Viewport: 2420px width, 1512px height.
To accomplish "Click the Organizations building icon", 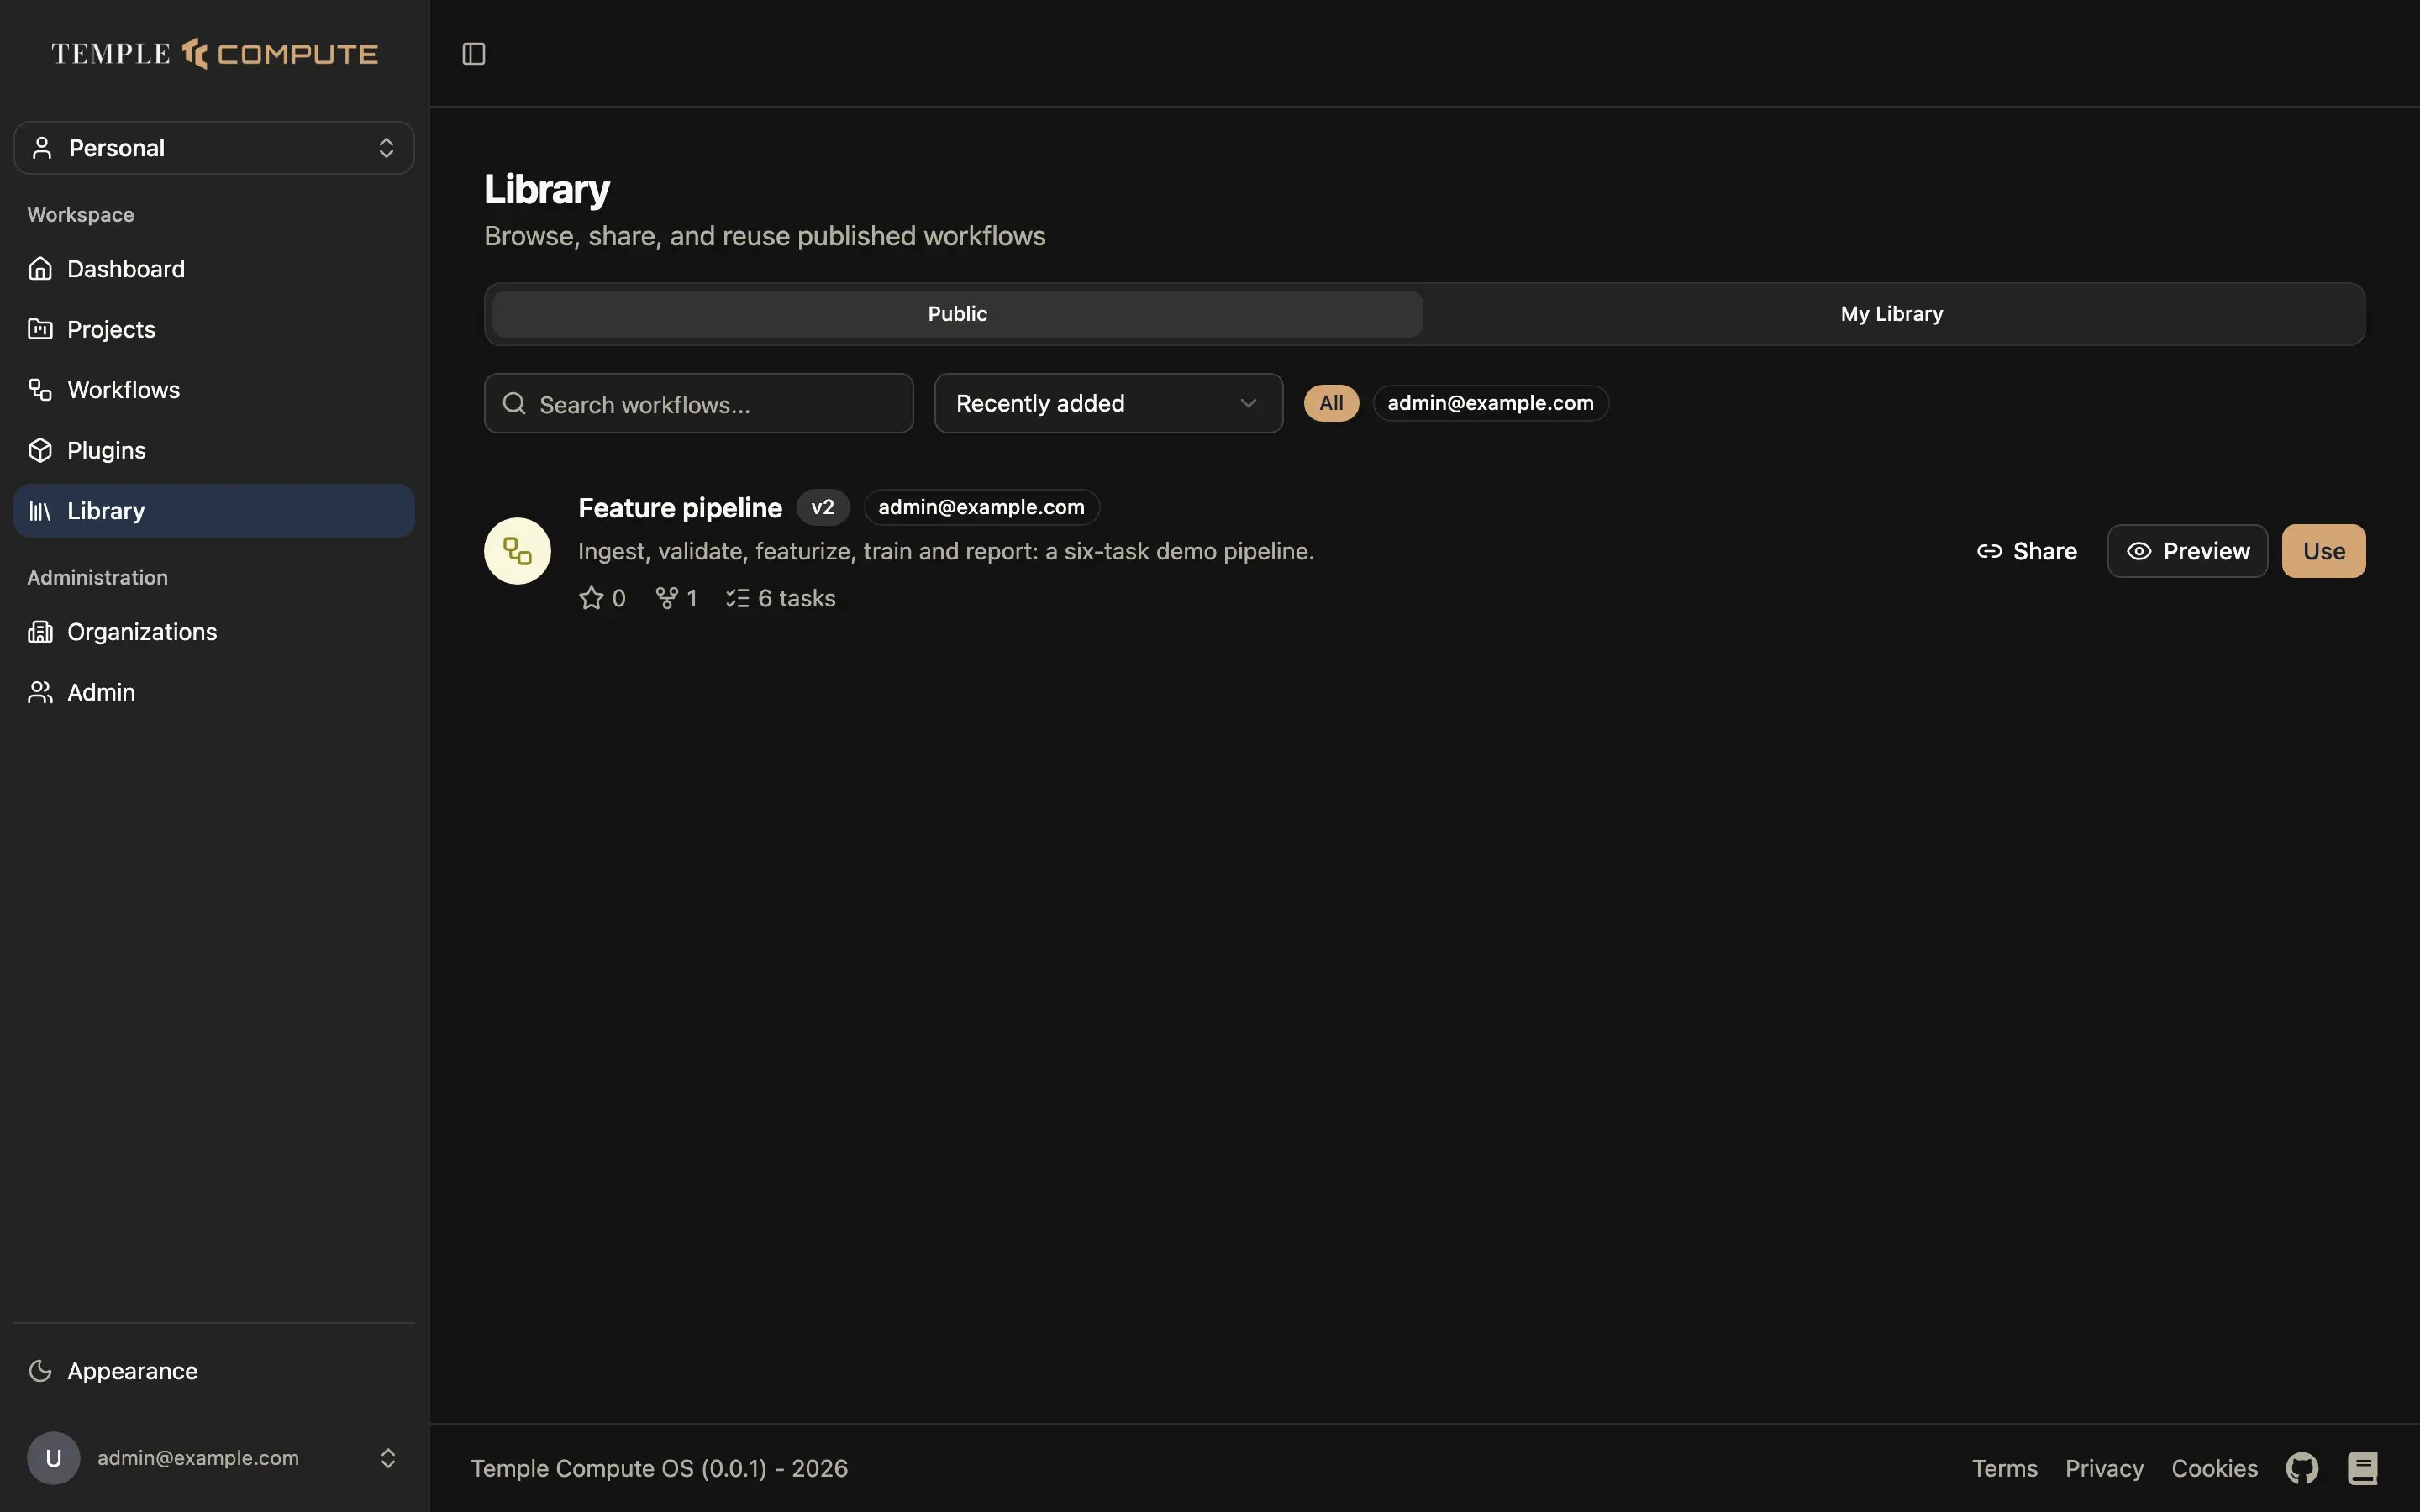I will 40,632.
